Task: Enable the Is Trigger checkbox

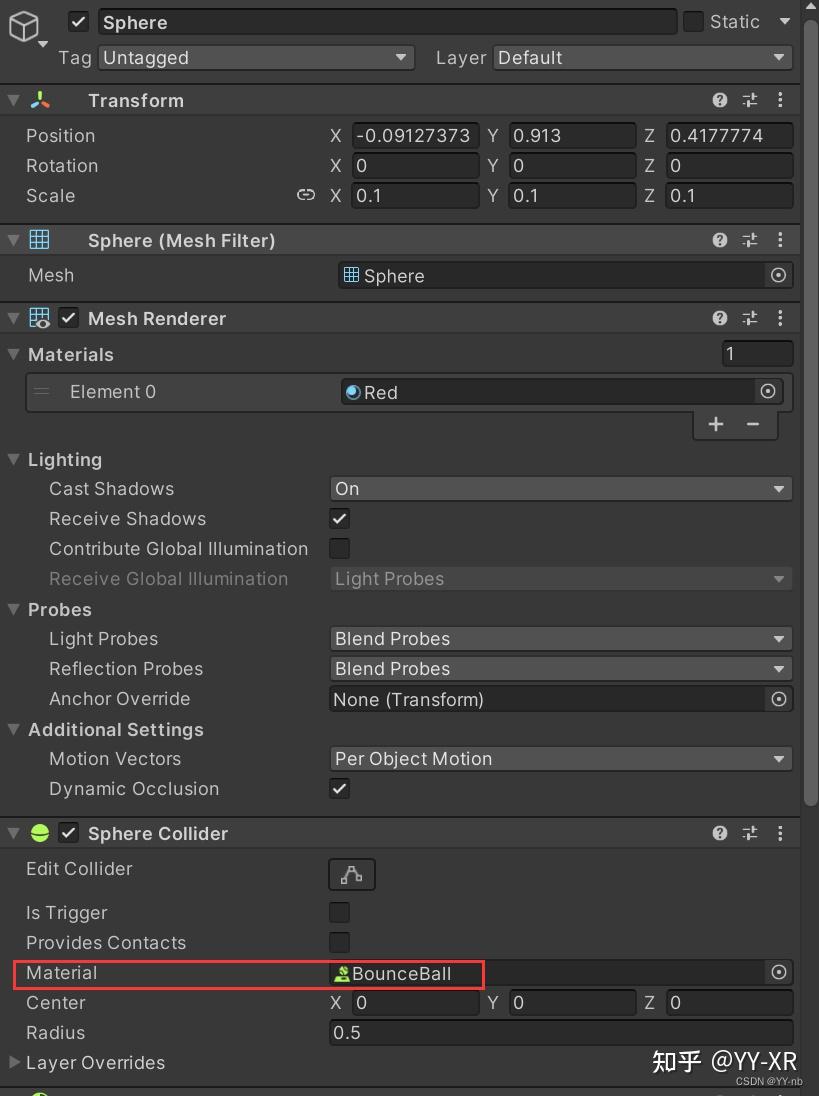Action: point(339,912)
